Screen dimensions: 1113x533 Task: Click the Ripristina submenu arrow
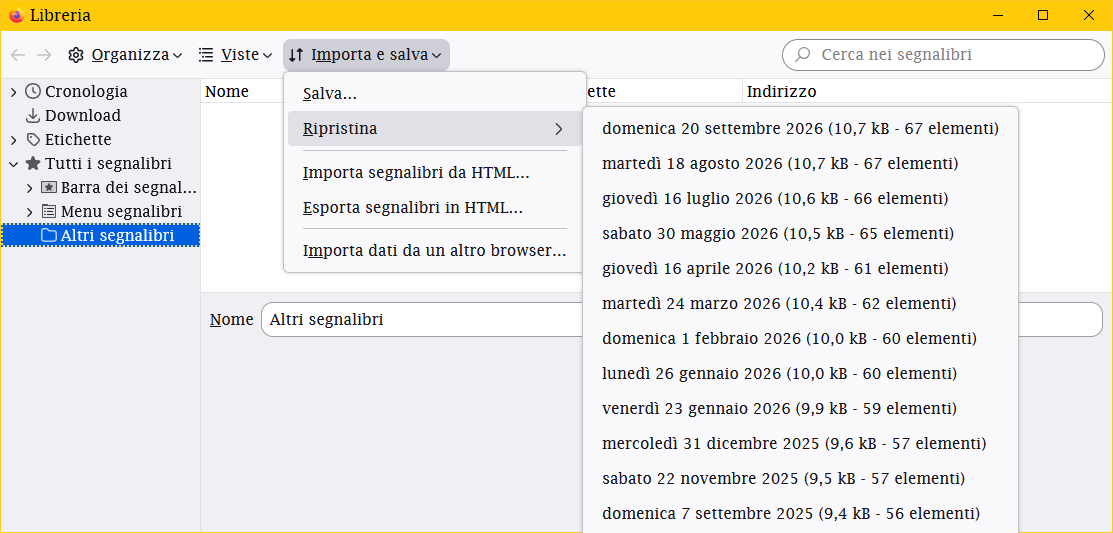coord(559,128)
